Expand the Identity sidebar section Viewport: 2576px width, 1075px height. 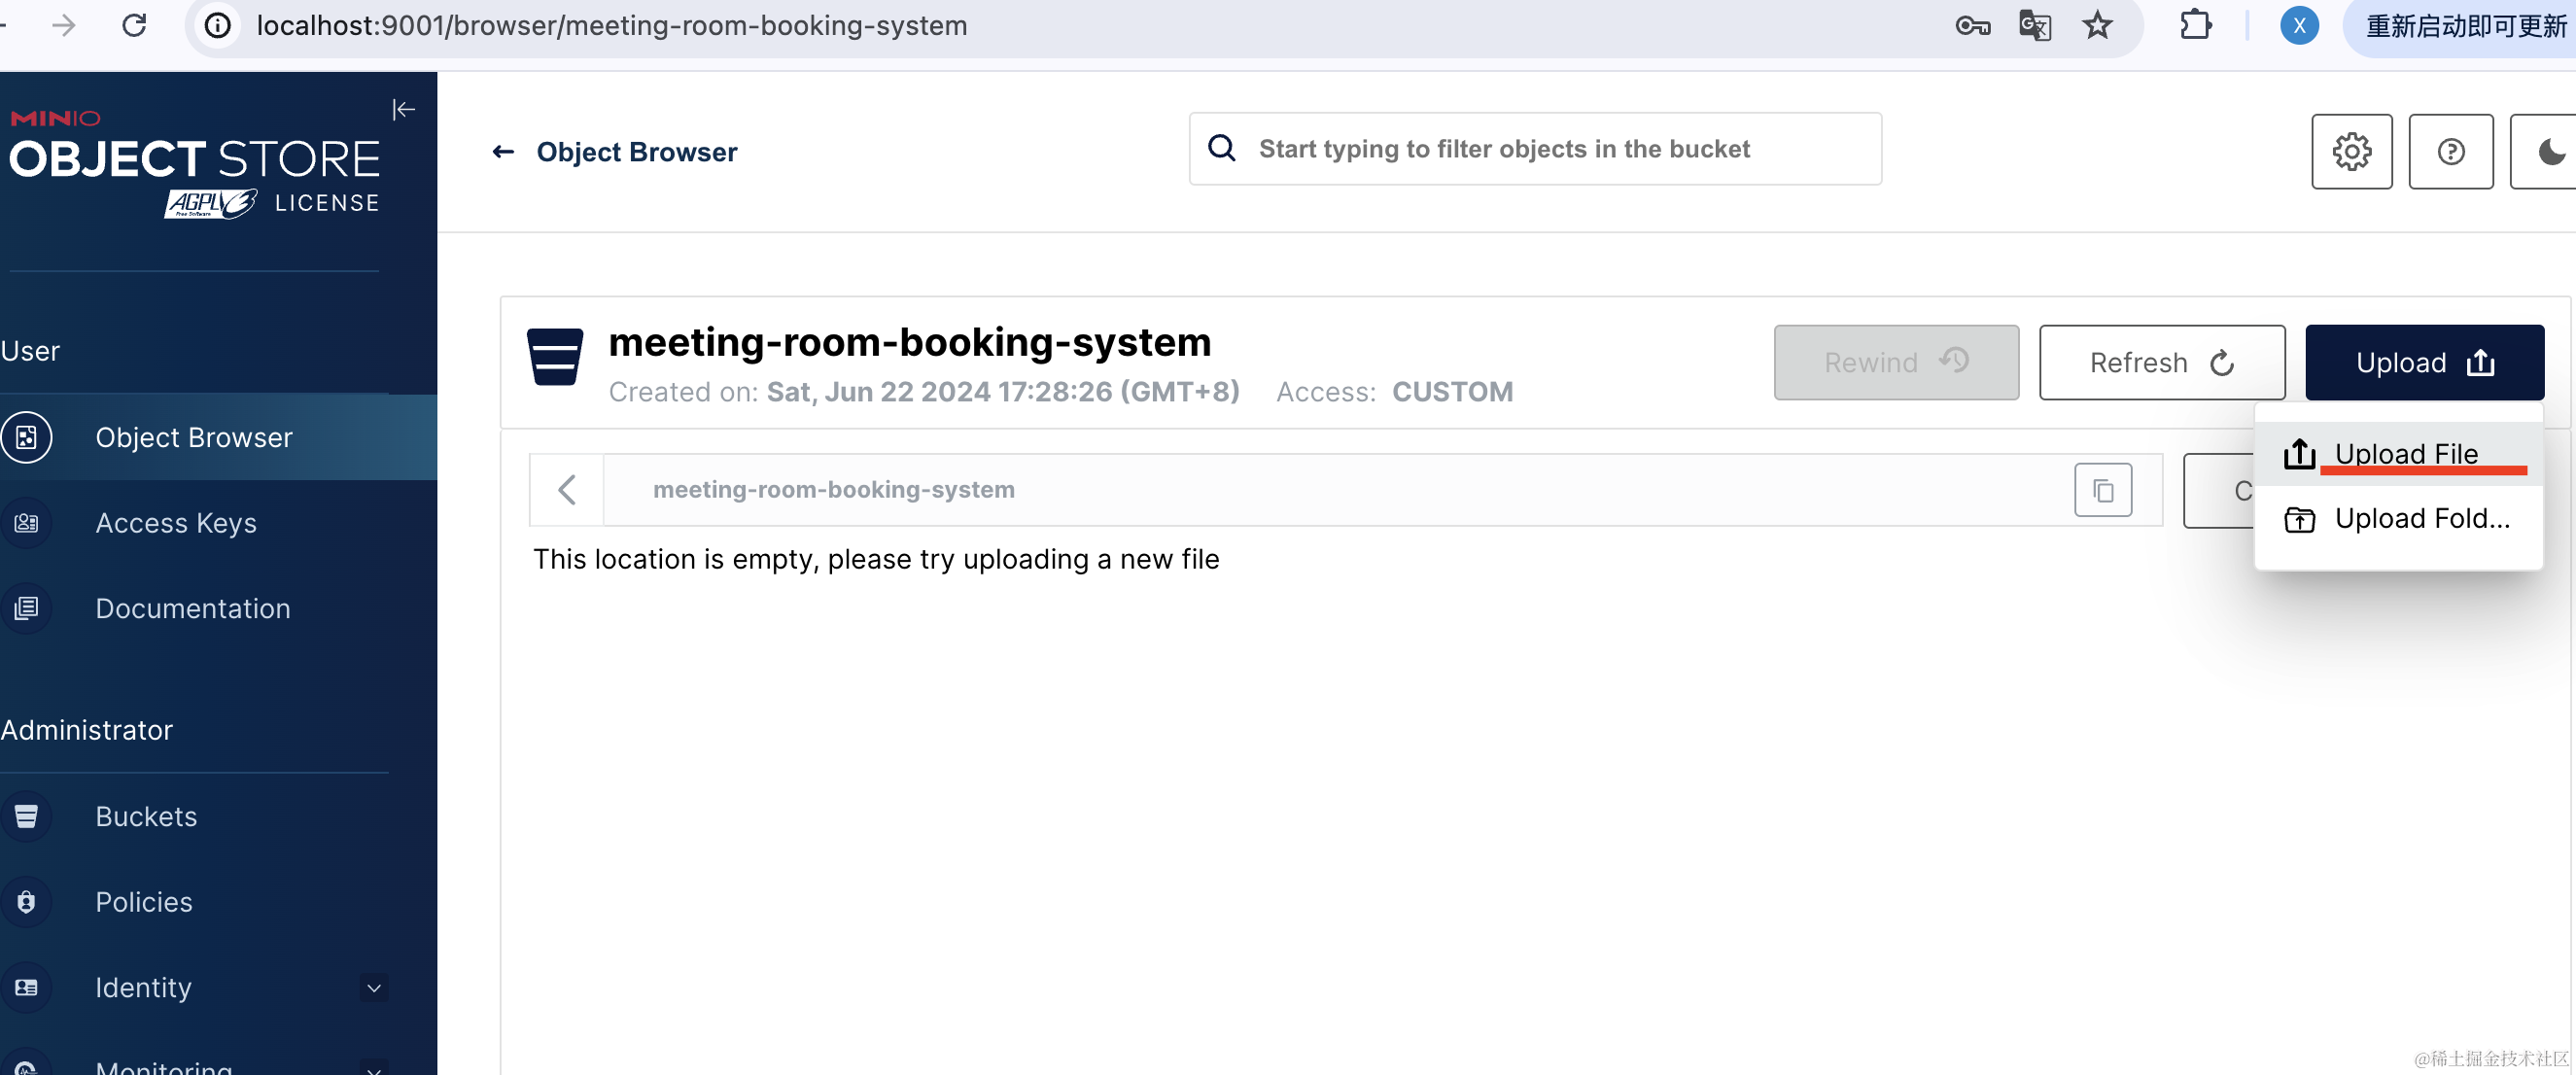[x=374, y=988]
